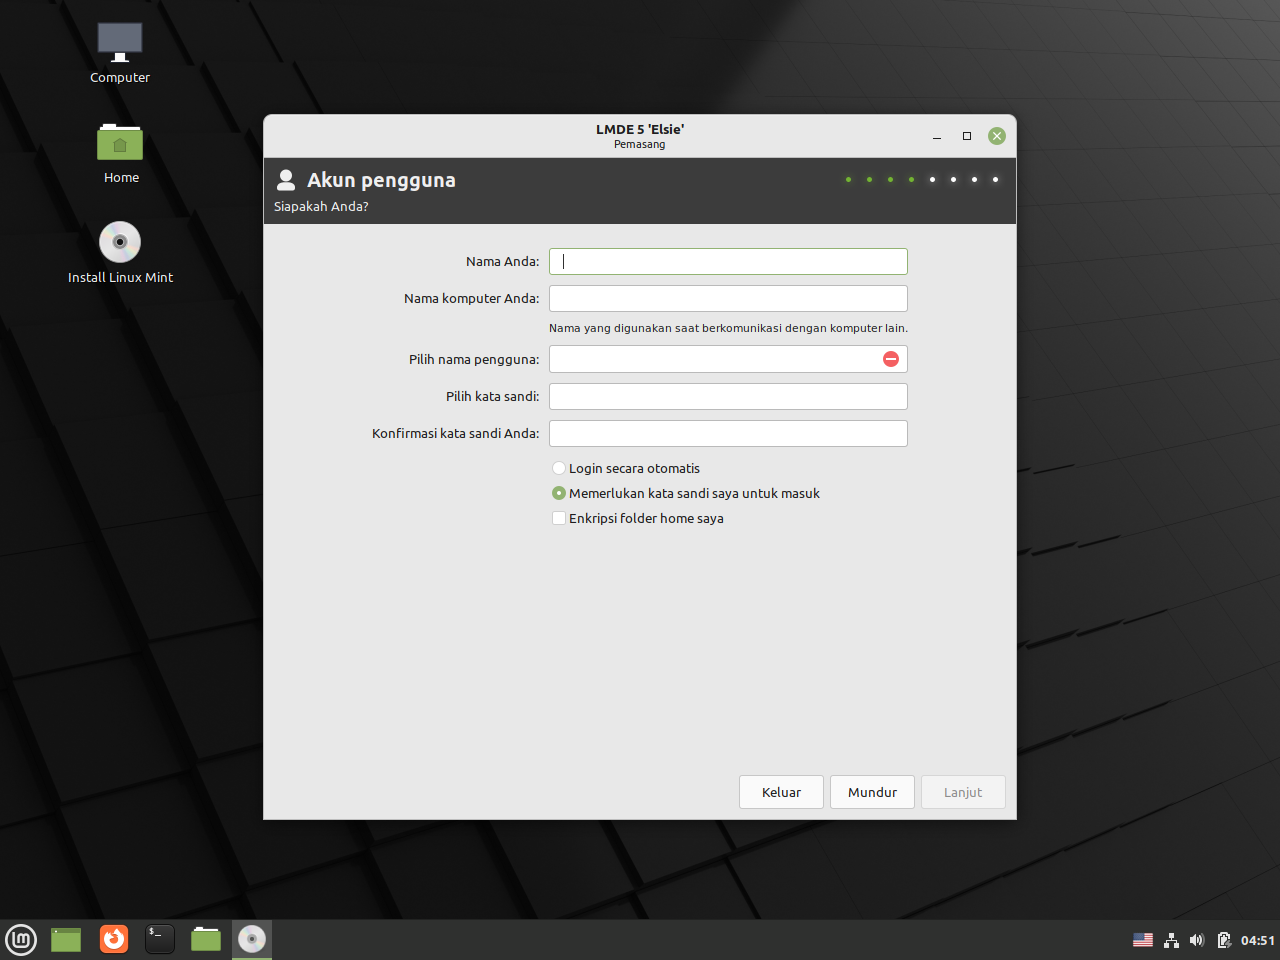Launch Firefox from the taskbar

[x=114, y=939]
